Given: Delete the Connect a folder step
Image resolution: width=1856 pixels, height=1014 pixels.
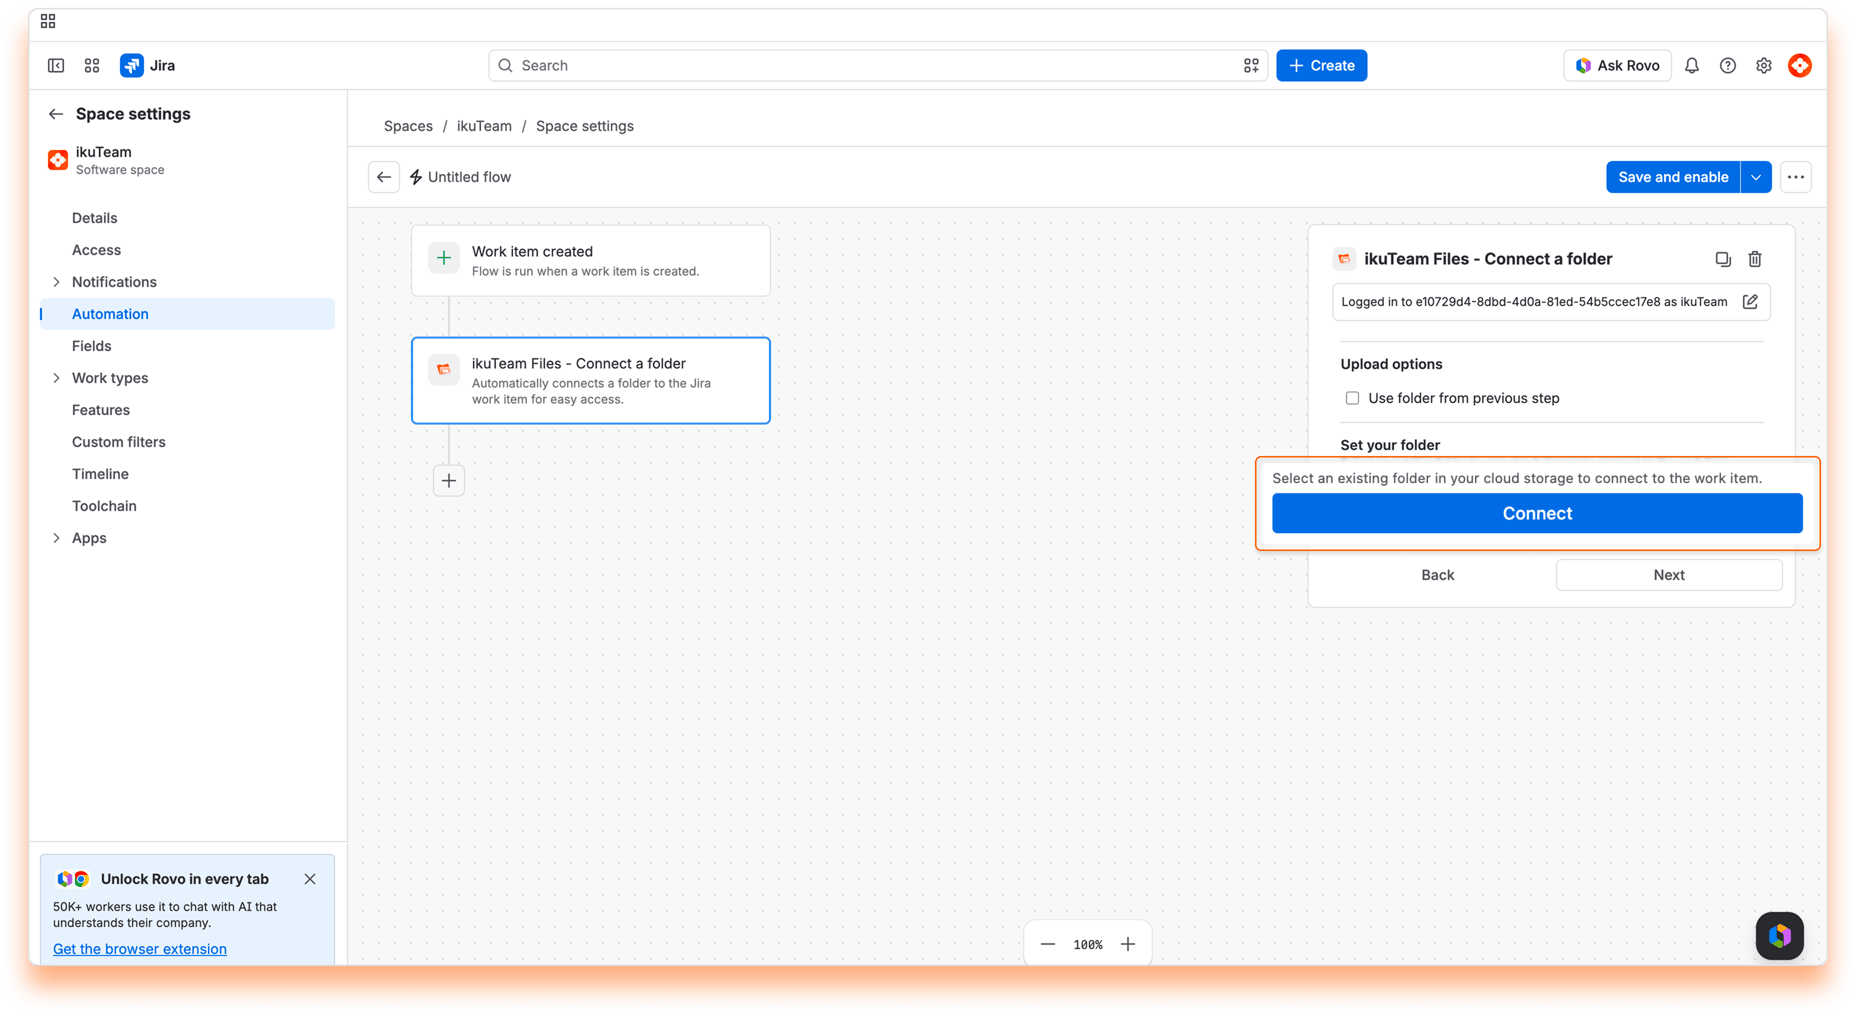Looking at the screenshot, I should [x=1754, y=259].
